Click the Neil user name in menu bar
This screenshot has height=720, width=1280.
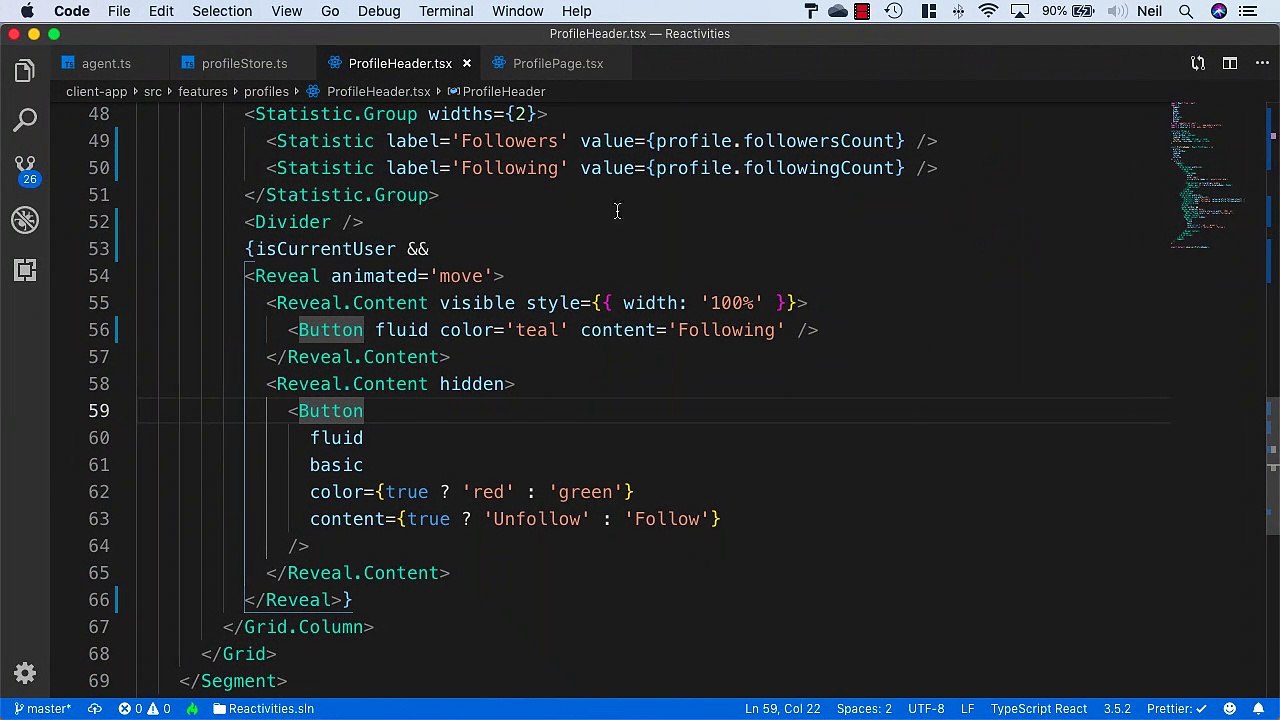tap(1149, 11)
